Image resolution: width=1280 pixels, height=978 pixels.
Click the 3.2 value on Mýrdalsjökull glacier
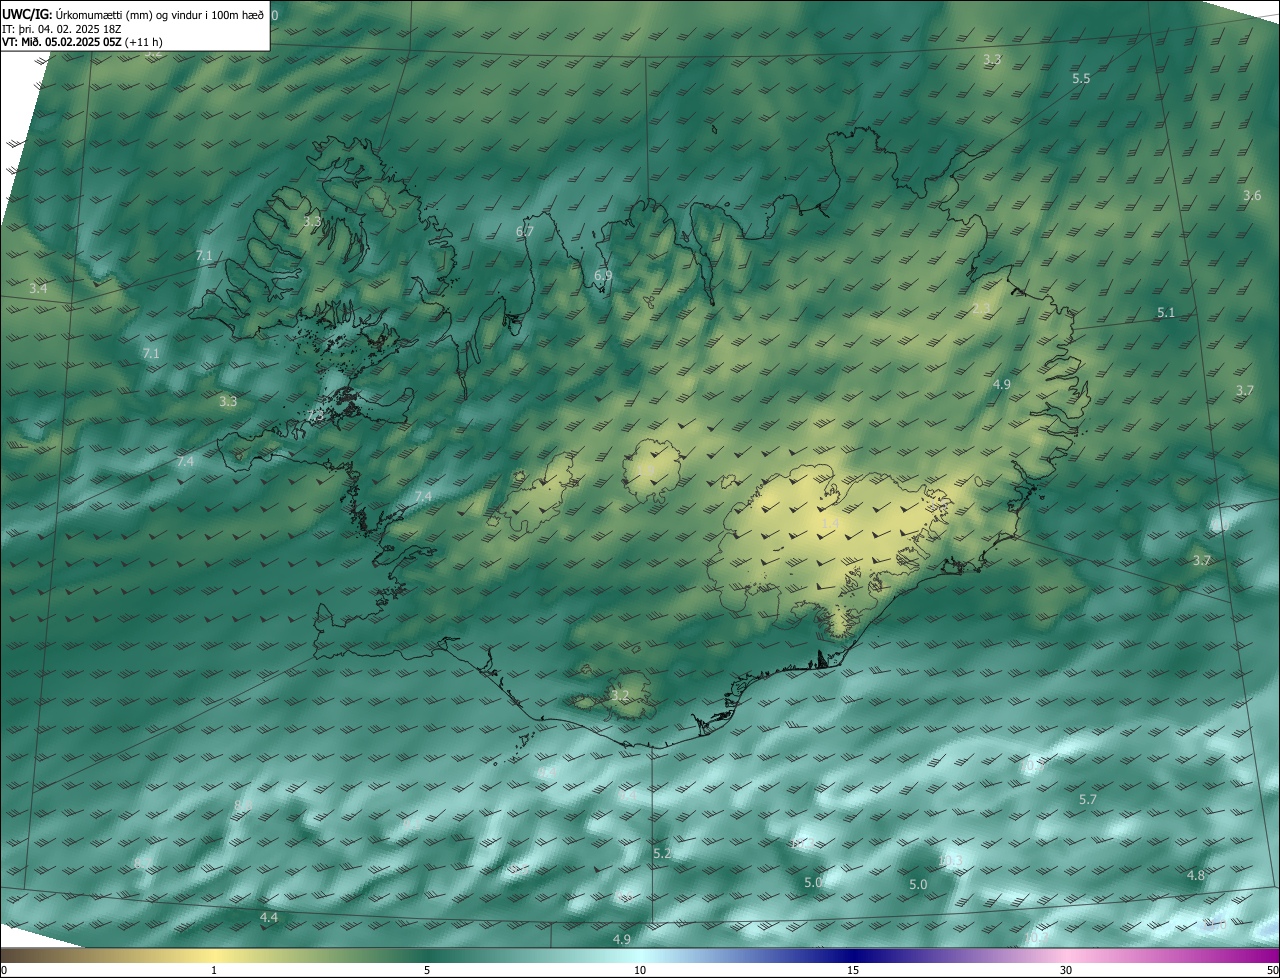pos(620,695)
